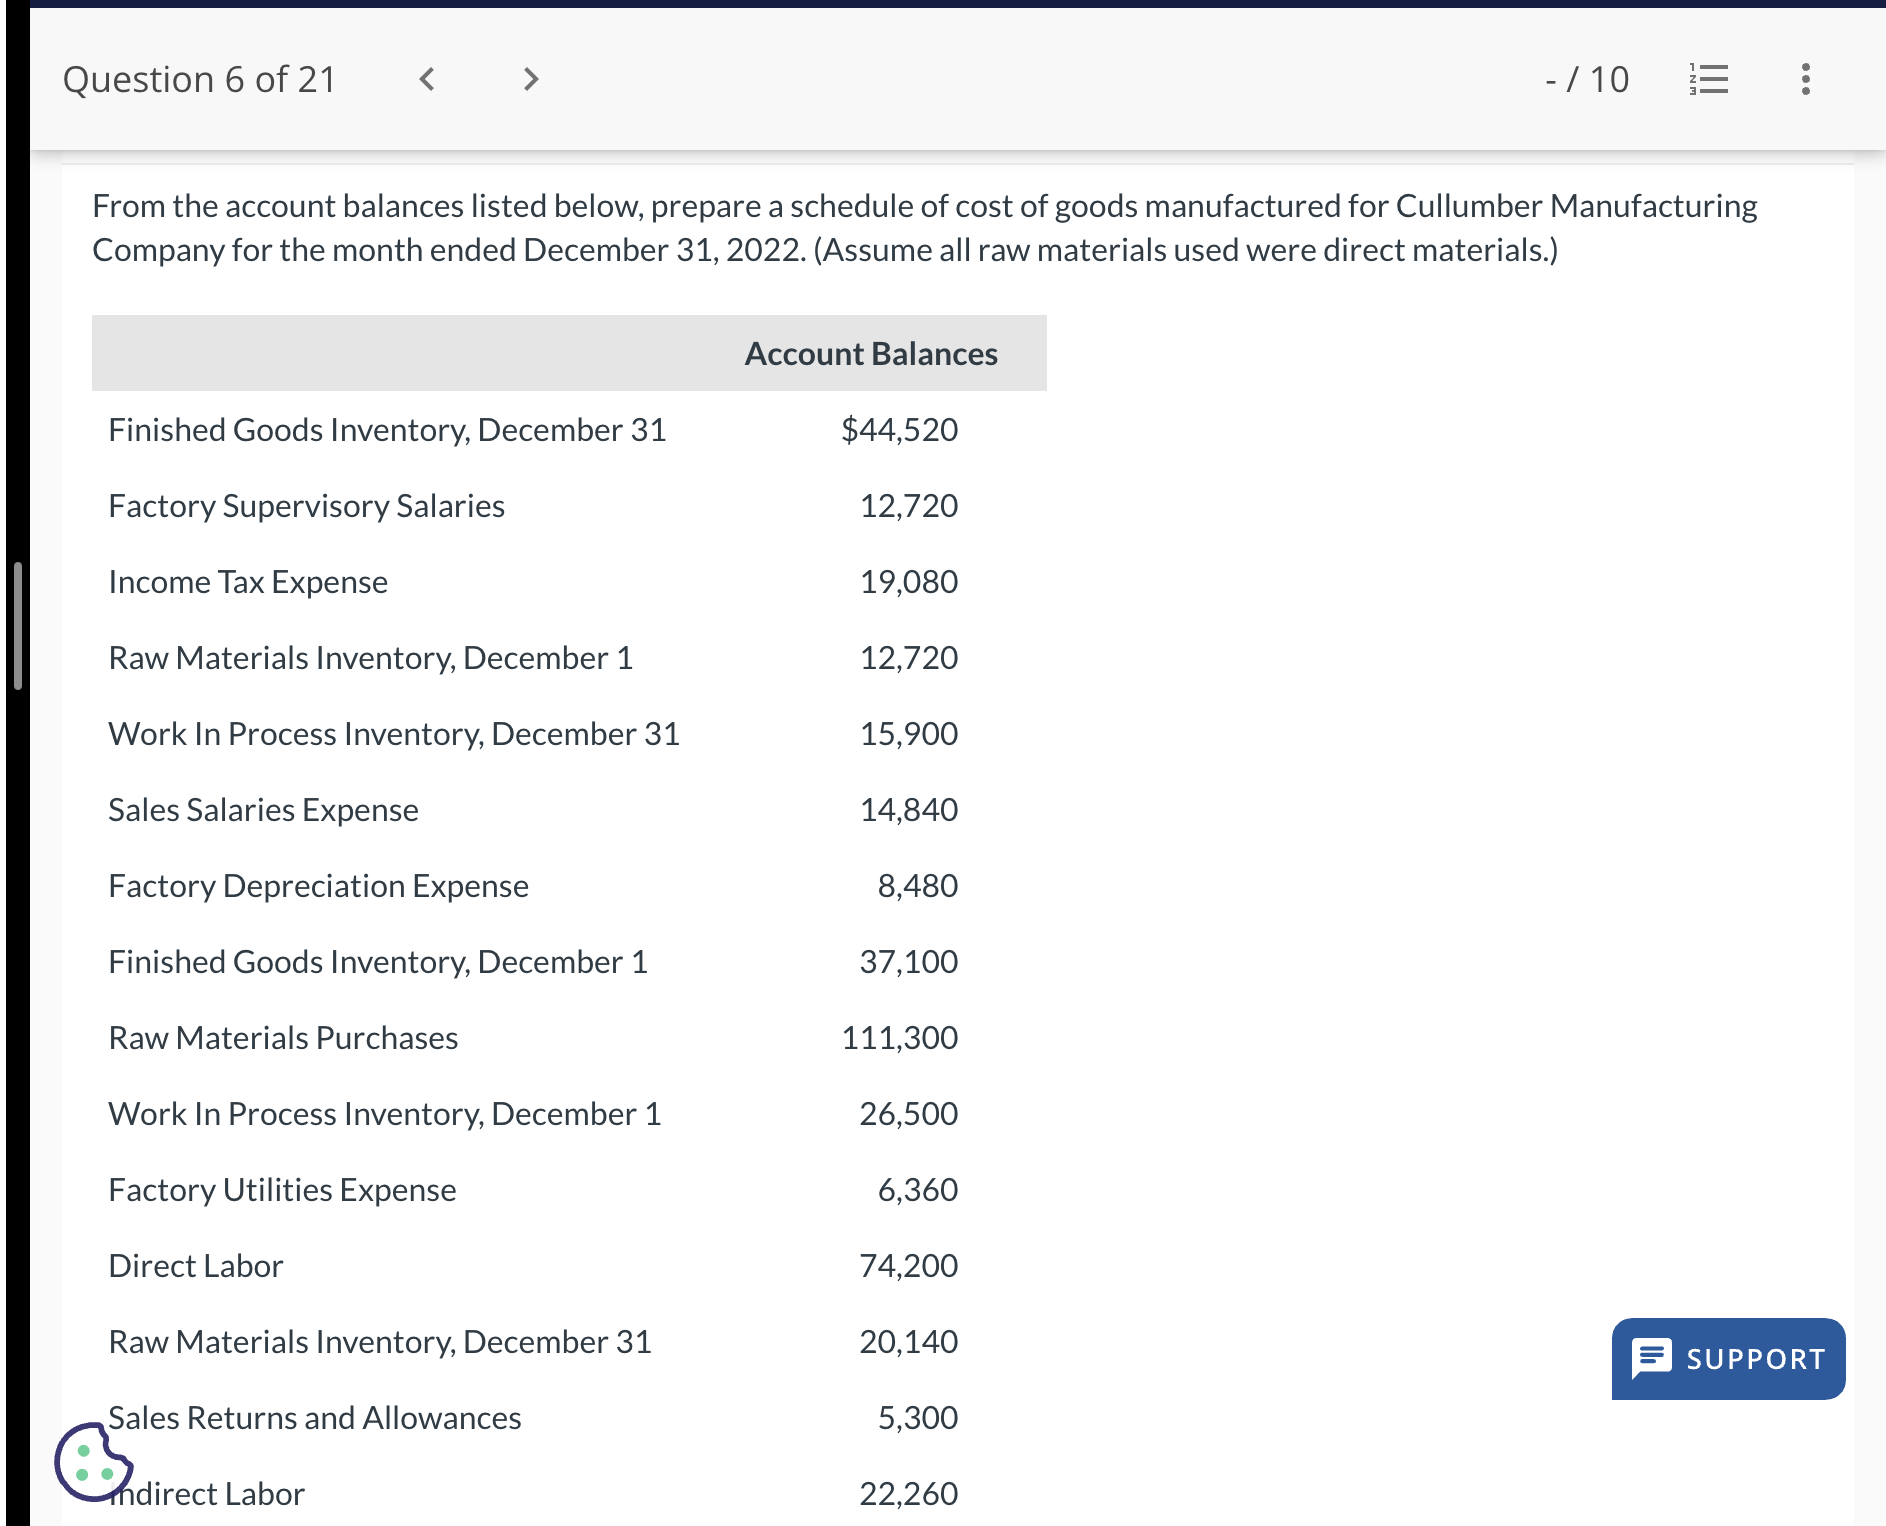Image resolution: width=1886 pixels, height=1526 pixels.
Task: Open the question list icon
Action: (x=1709, y=79)
